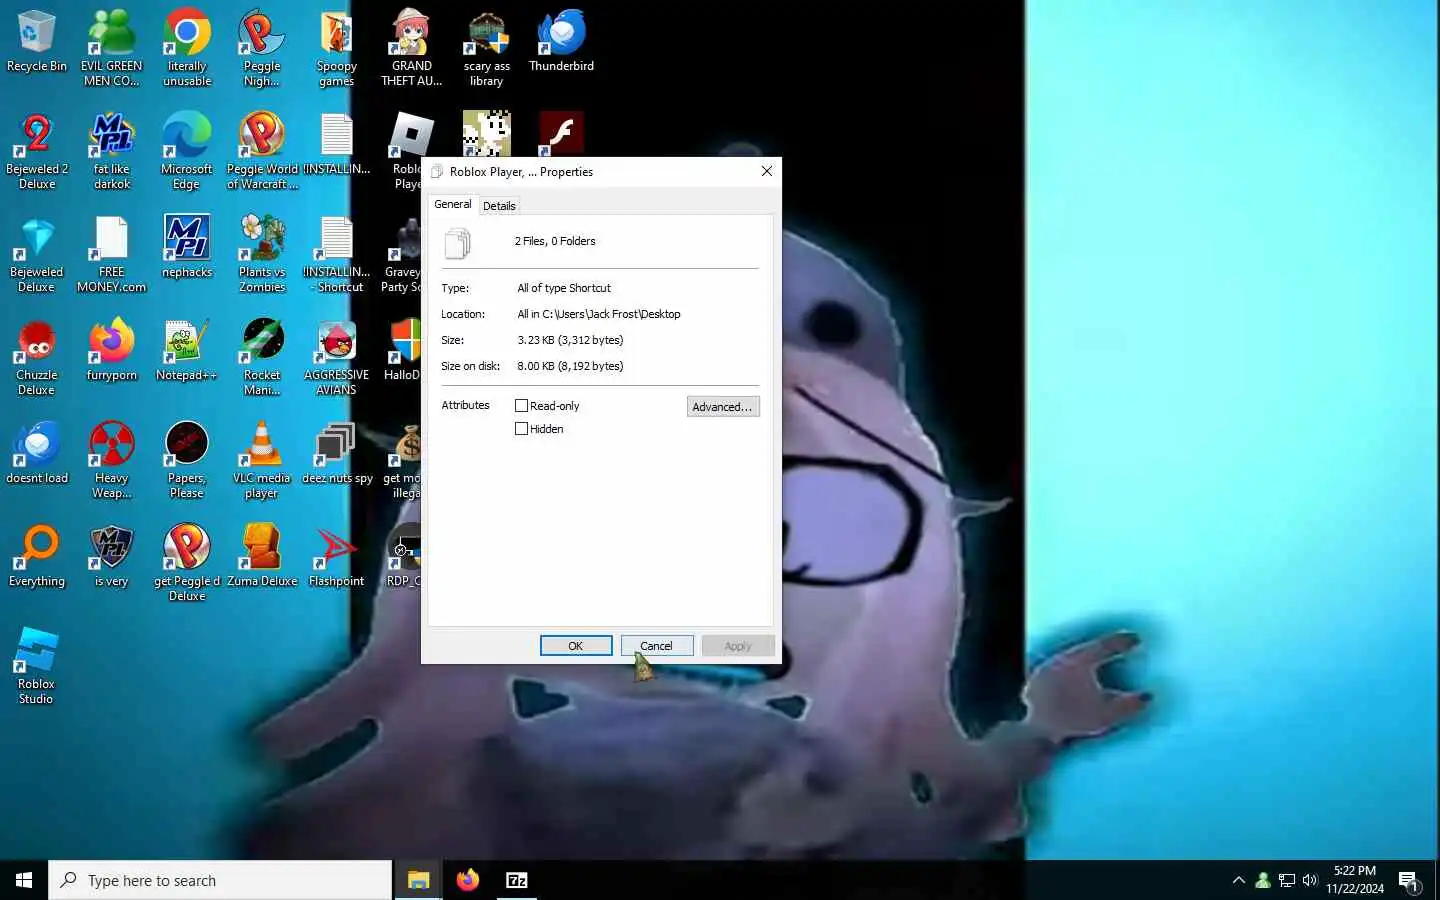The height and width of the screenshot is (900, 1440).
Task: Open 7-Zip from the taskbar
Action: click(x=517, y=880)
